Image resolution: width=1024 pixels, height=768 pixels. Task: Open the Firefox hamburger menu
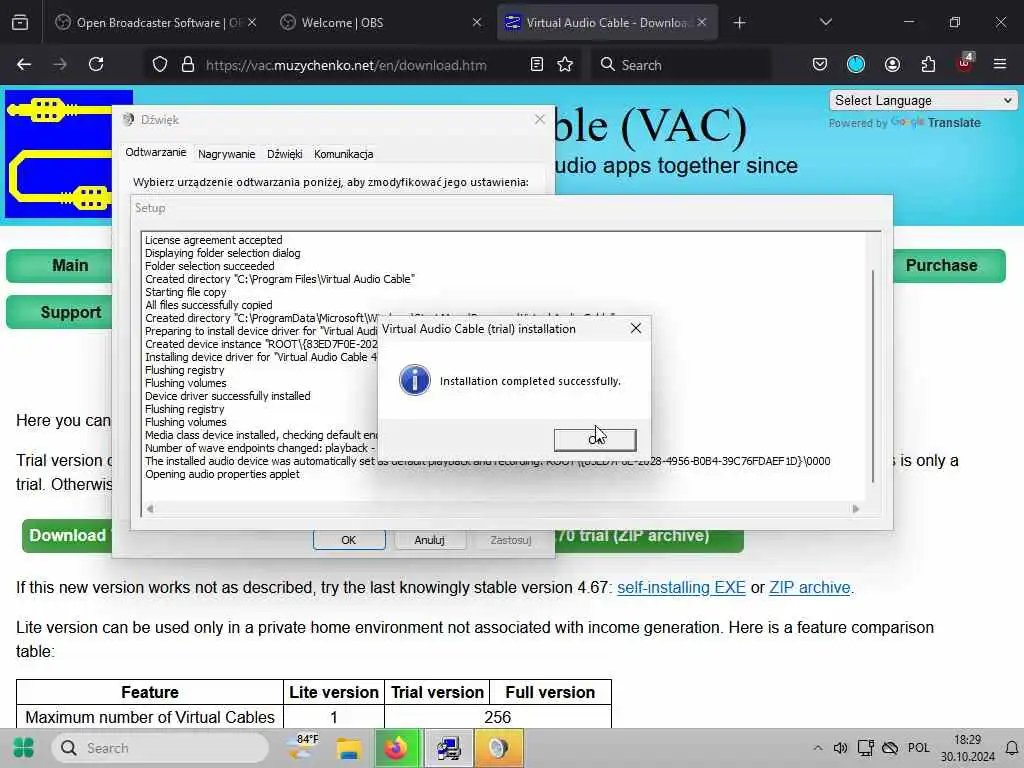pyautogui.click(x=1000, y=65)
